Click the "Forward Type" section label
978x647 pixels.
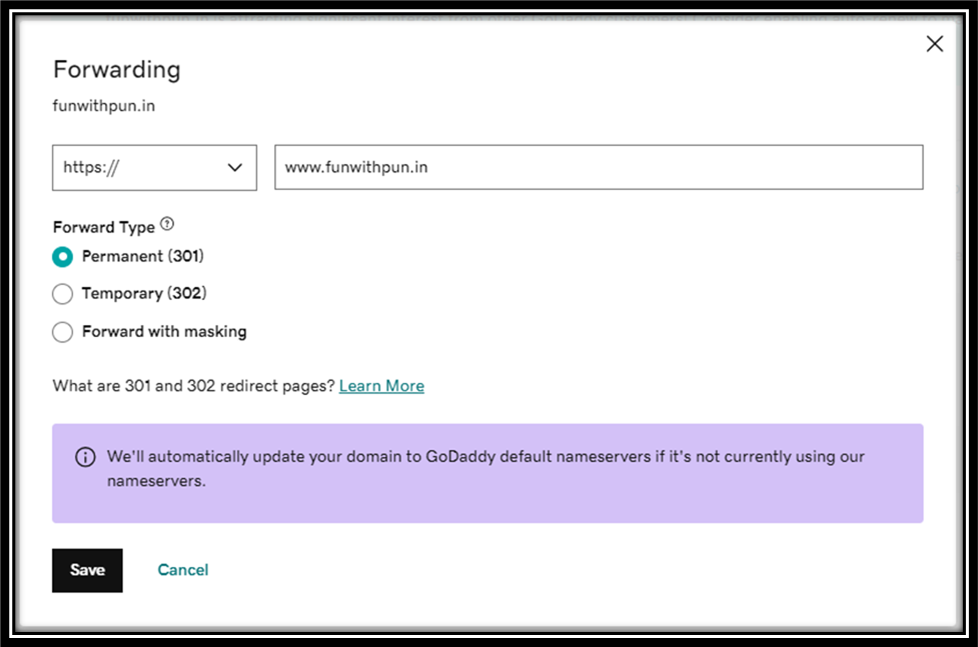[x=104, y=227]
